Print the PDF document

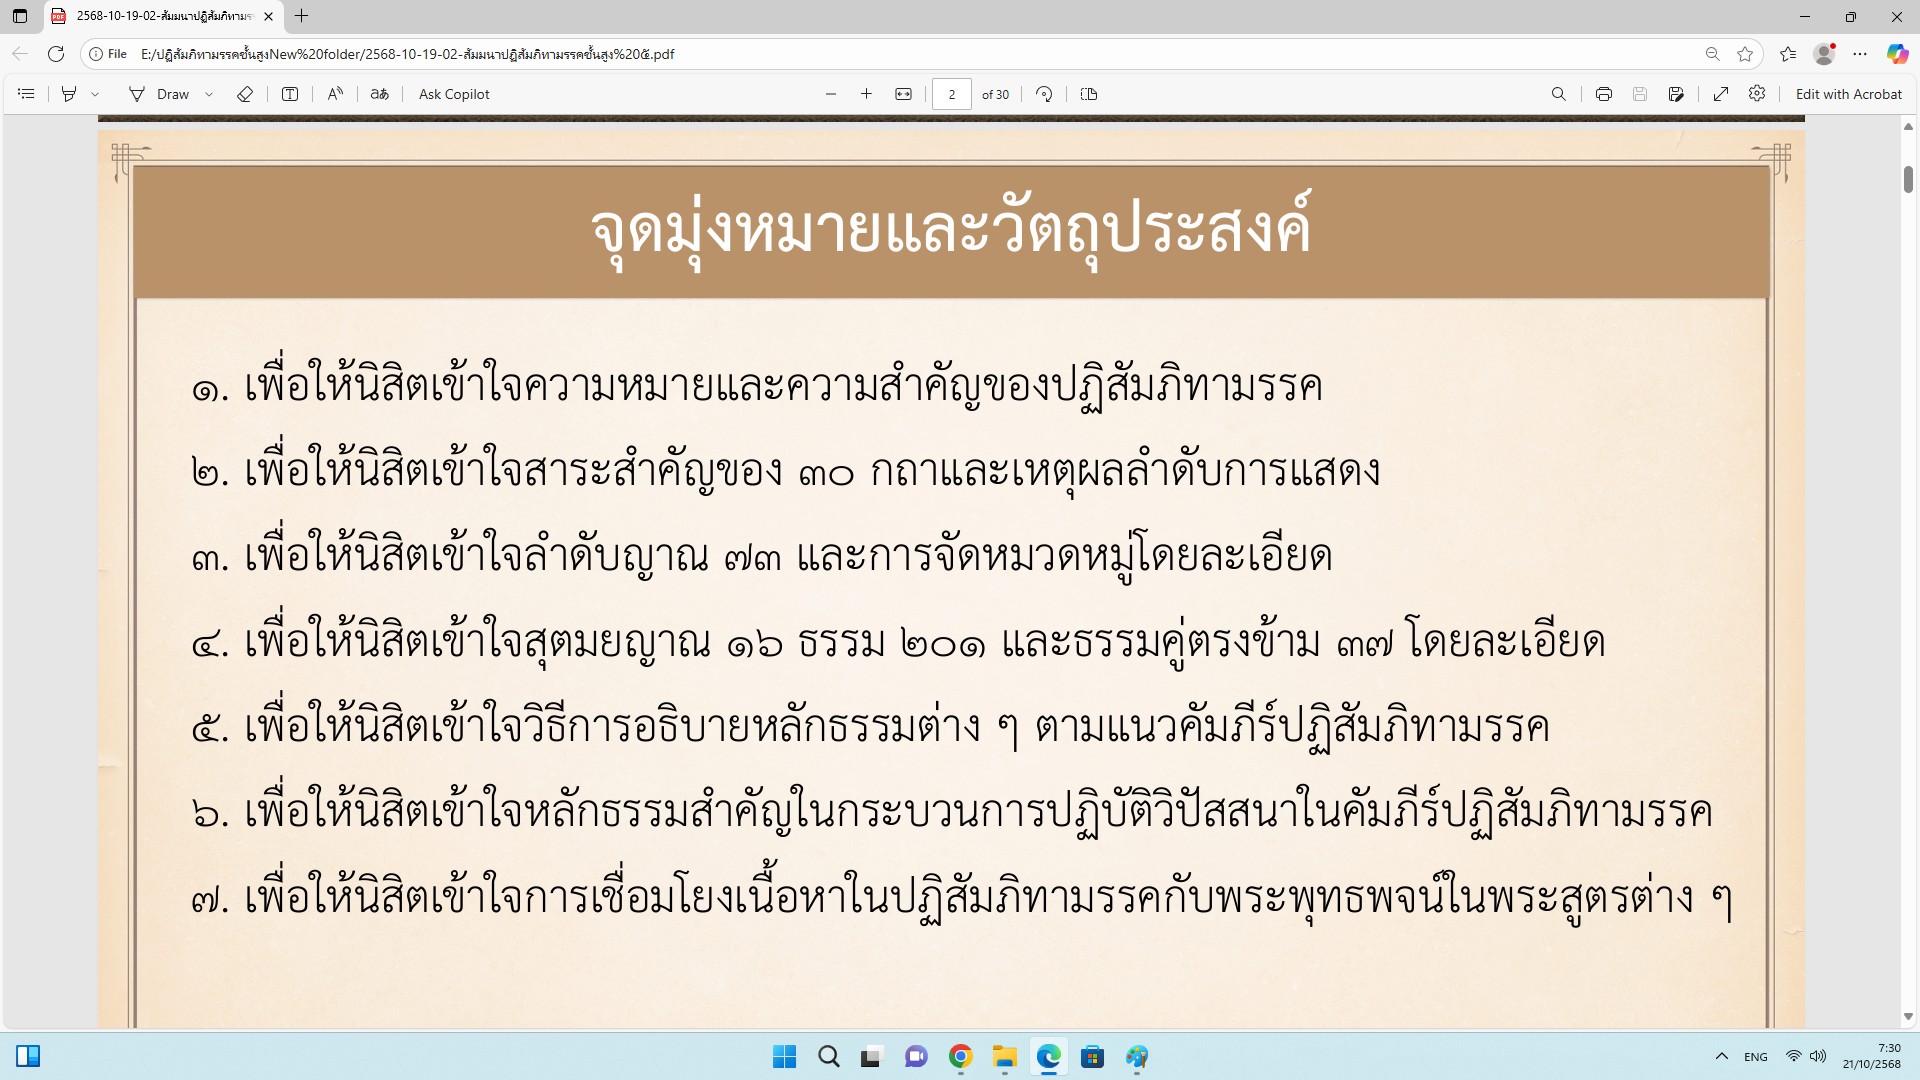click(x=1604, y=94)
